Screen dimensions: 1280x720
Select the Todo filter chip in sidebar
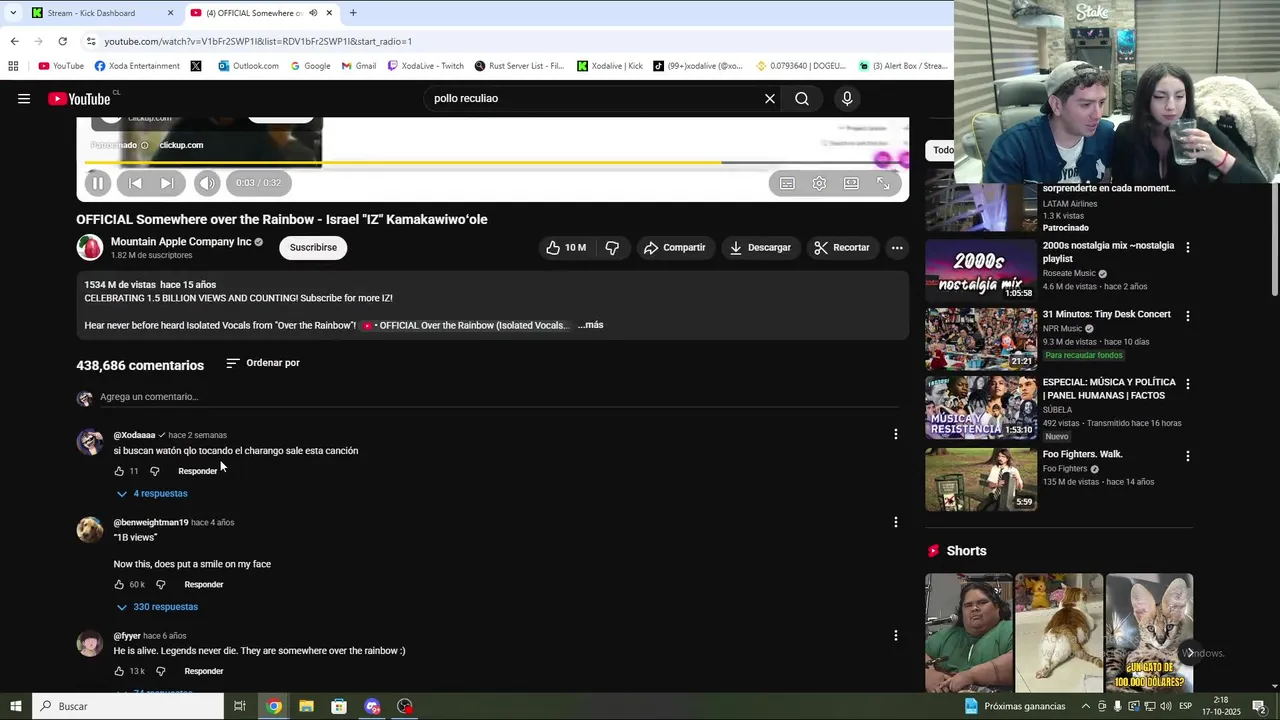pos(943,150)
